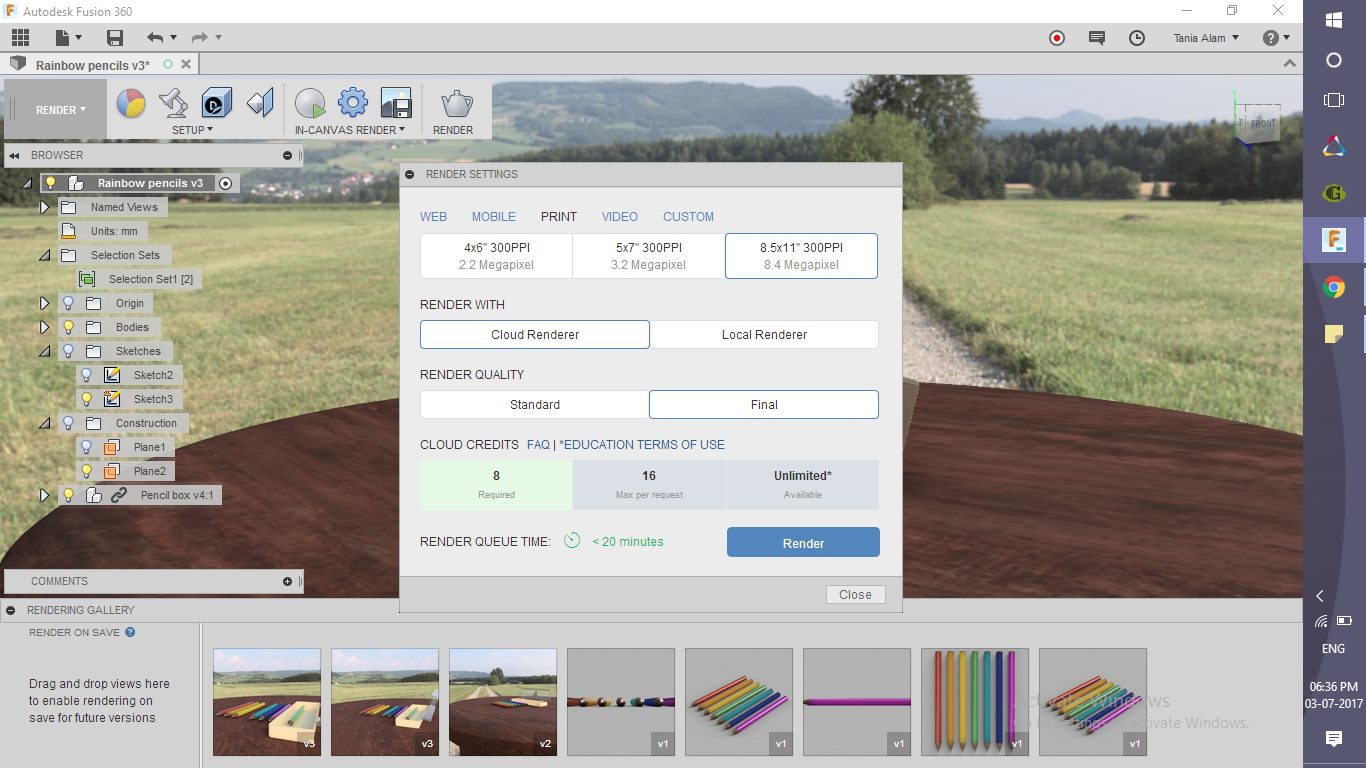Screen dimensions: 1366x768
Task: Choose Local Renderer
Action: (x=764, y=335)
